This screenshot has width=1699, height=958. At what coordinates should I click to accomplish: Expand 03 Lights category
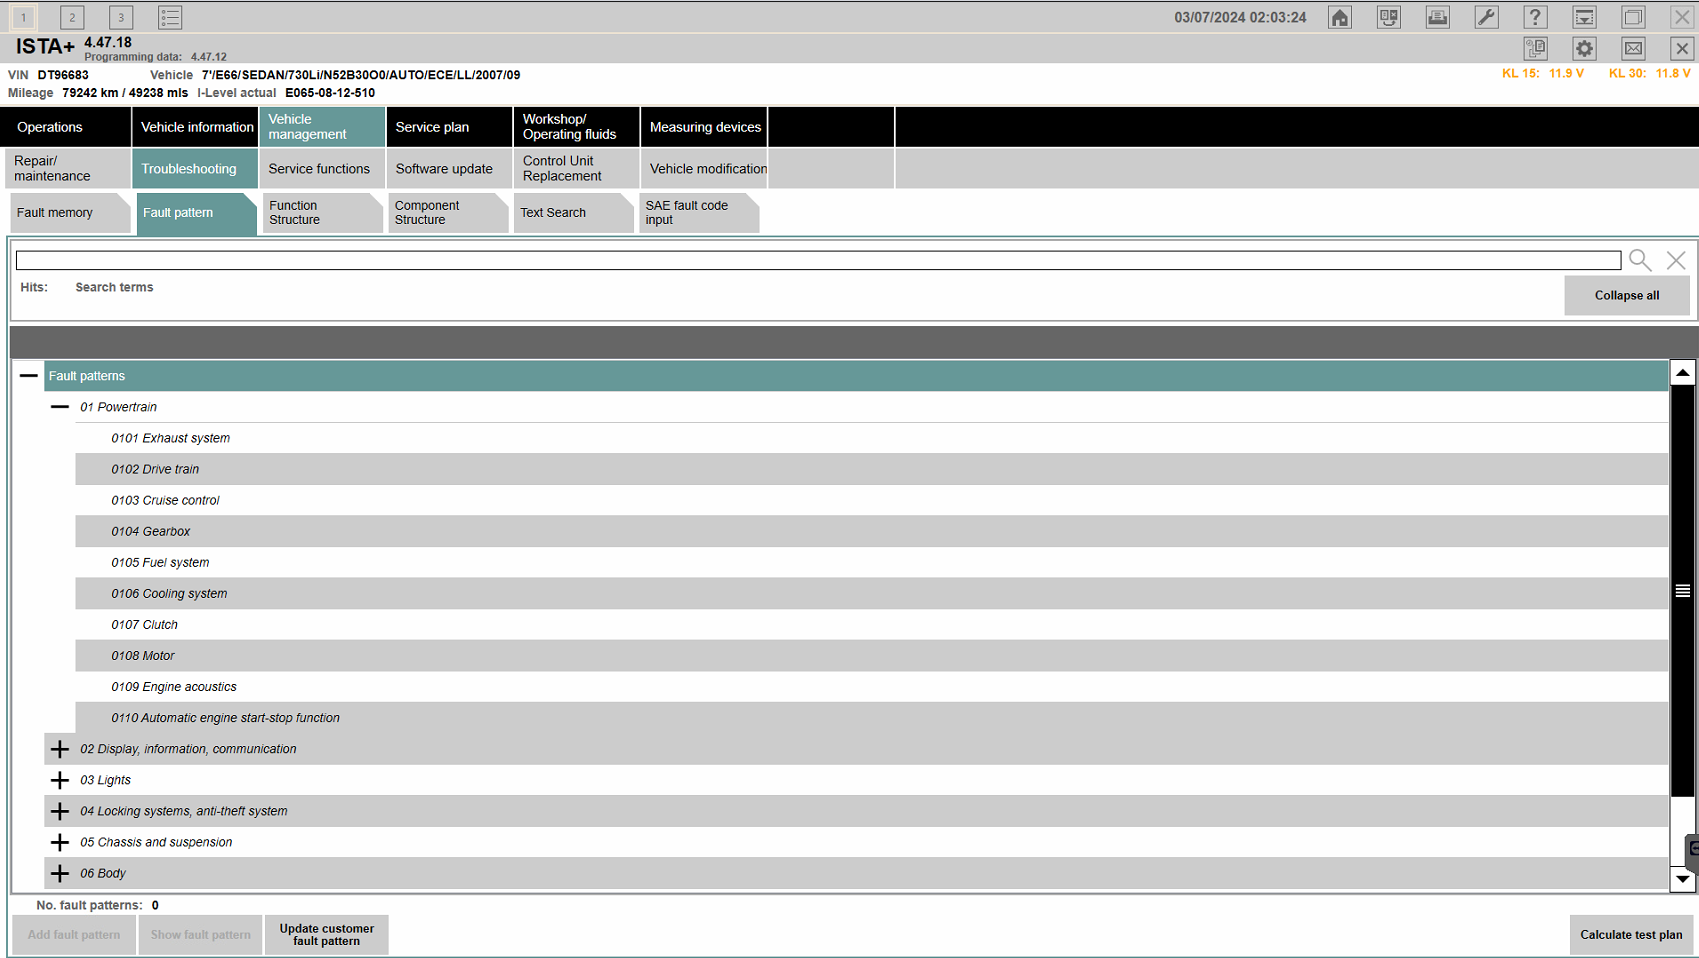pos(60,780)
